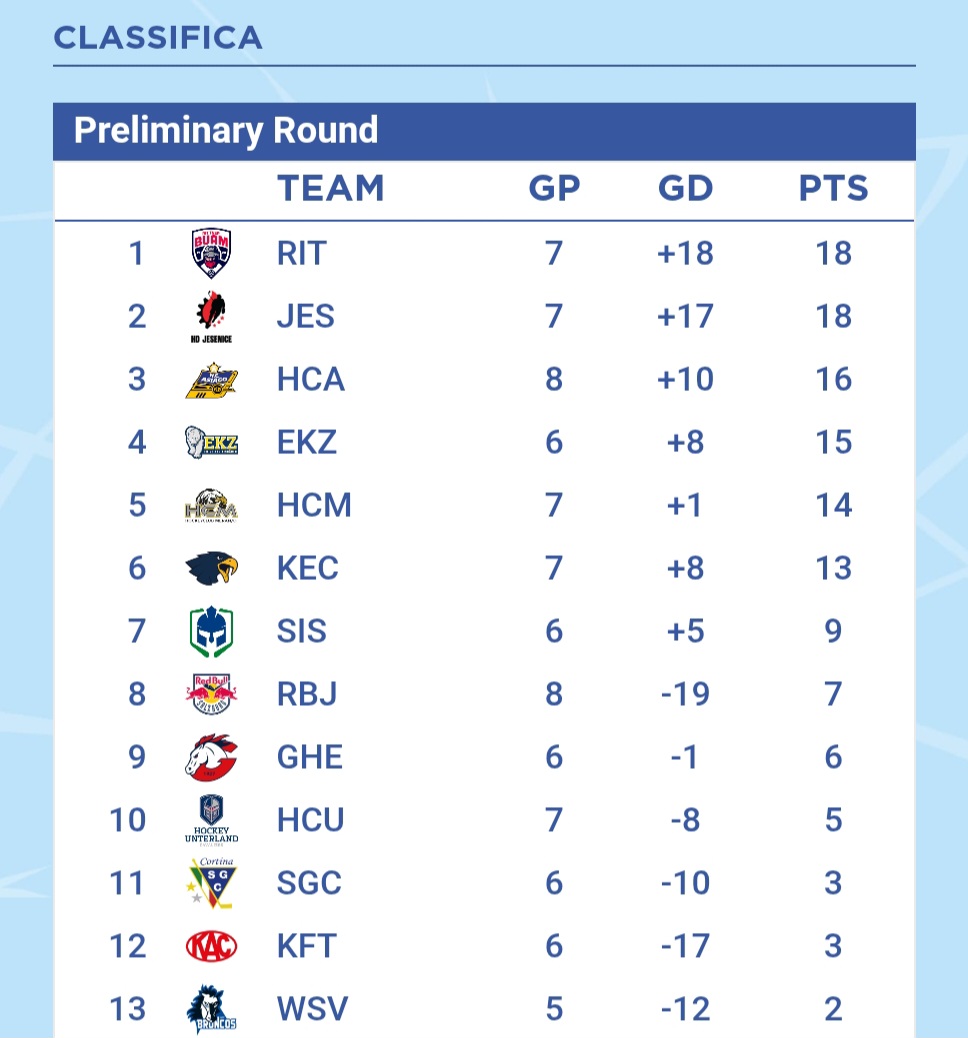The image size is (968, 1038).
Task: Click the GP column header
Action: tap(554, 188)
